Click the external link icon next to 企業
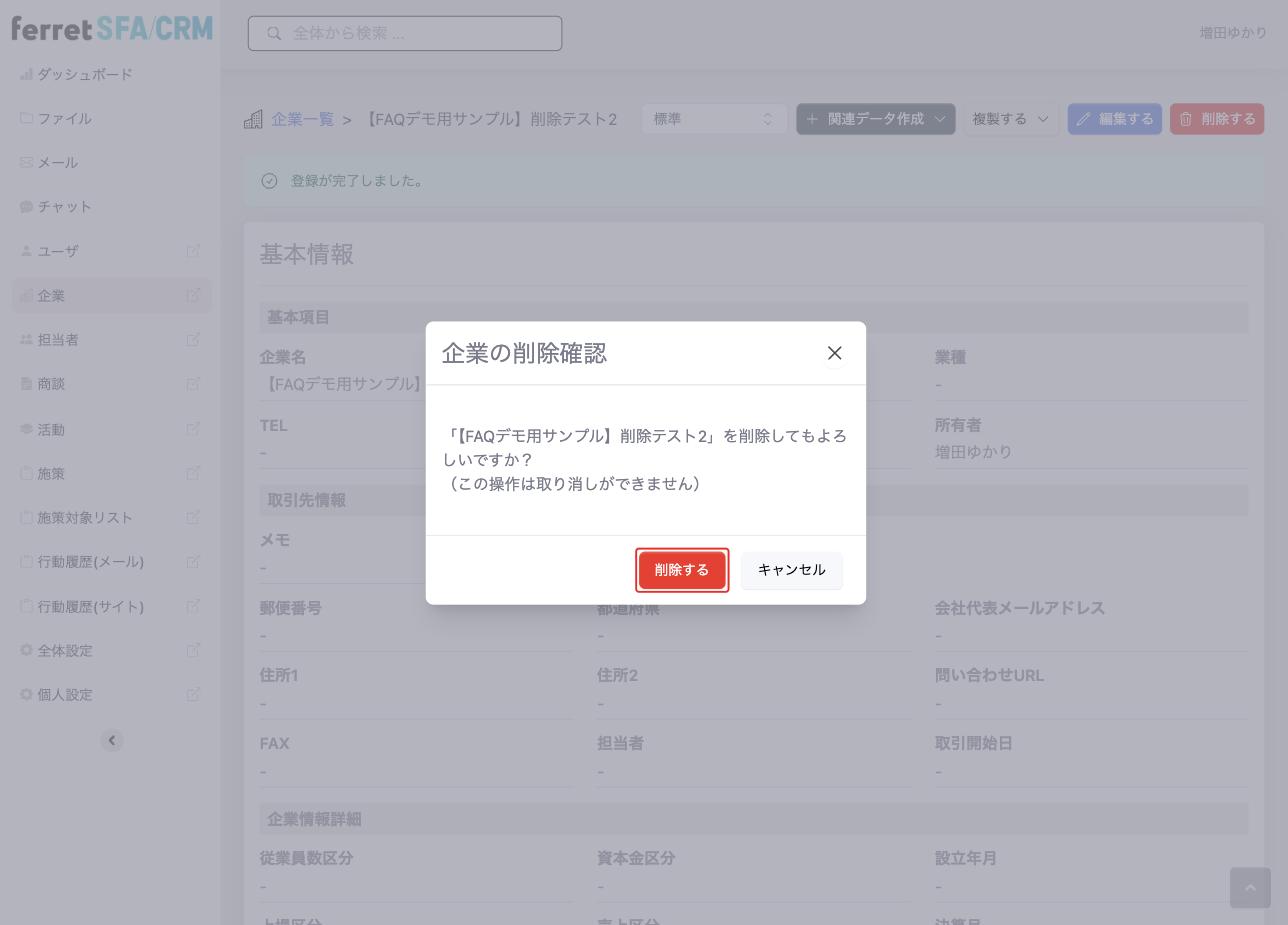Image resolution: width=1288 pixels, height=925 pixels. tap(194, 295)
